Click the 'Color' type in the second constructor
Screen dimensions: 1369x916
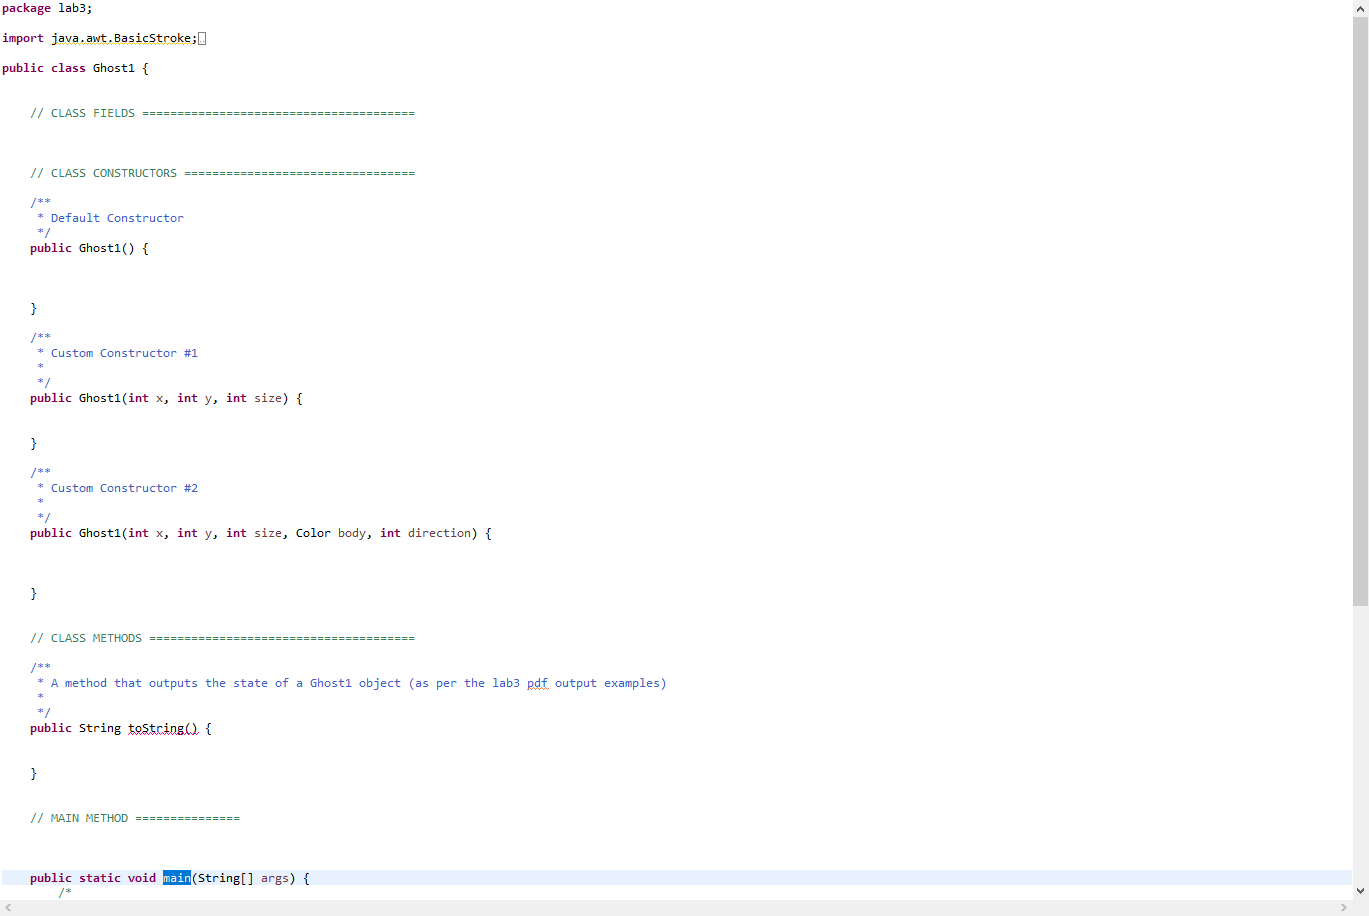312,533
